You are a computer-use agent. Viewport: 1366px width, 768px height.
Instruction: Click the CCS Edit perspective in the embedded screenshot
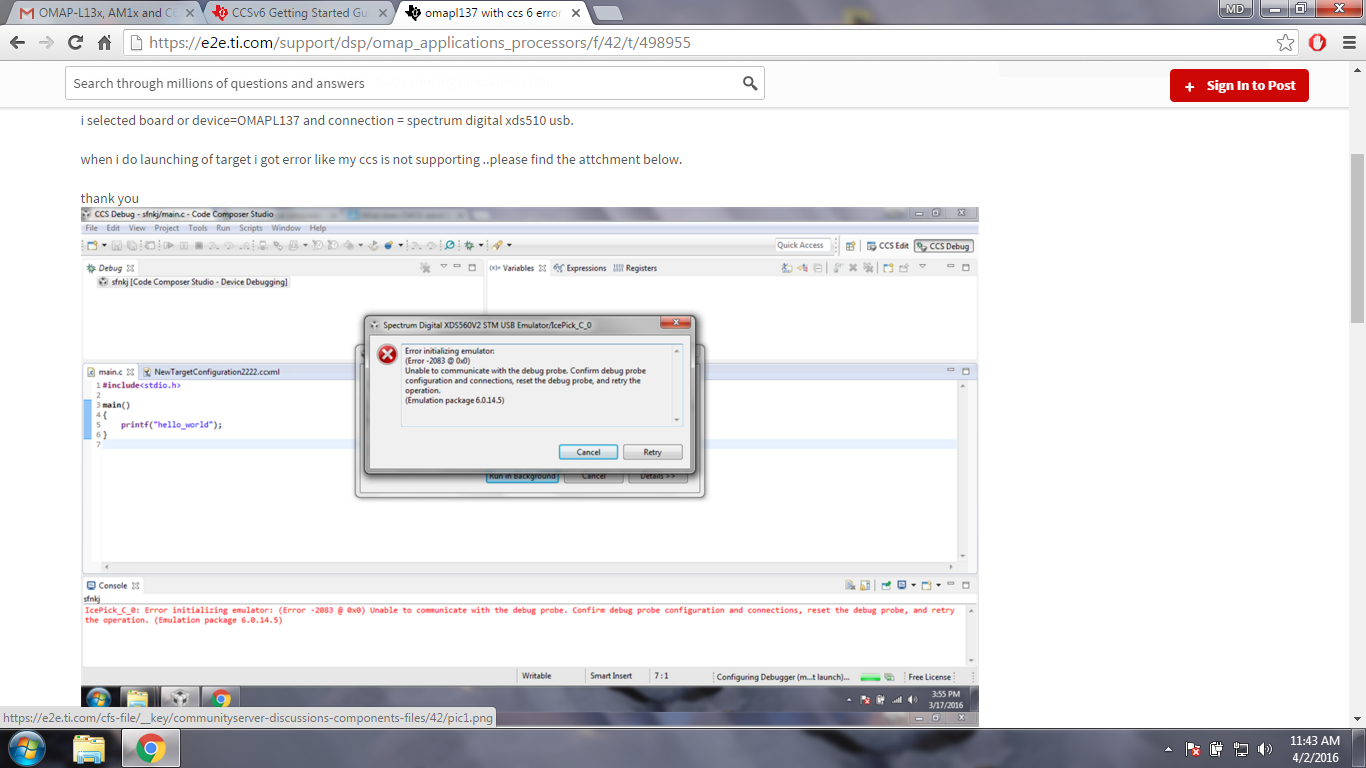point(886,246)
